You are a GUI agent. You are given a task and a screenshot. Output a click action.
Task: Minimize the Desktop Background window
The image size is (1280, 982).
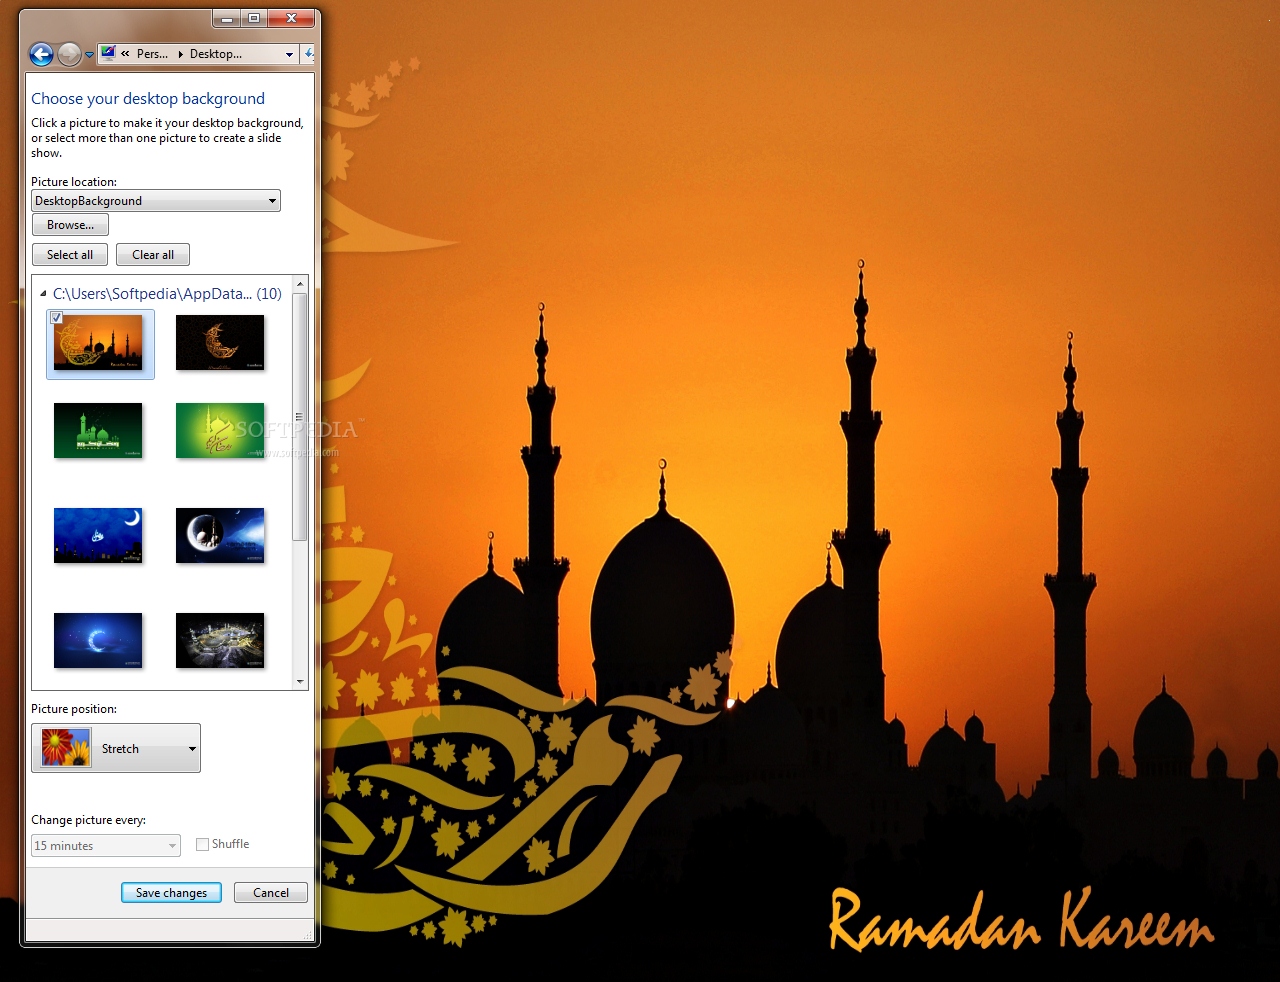(x=227, y=18)
